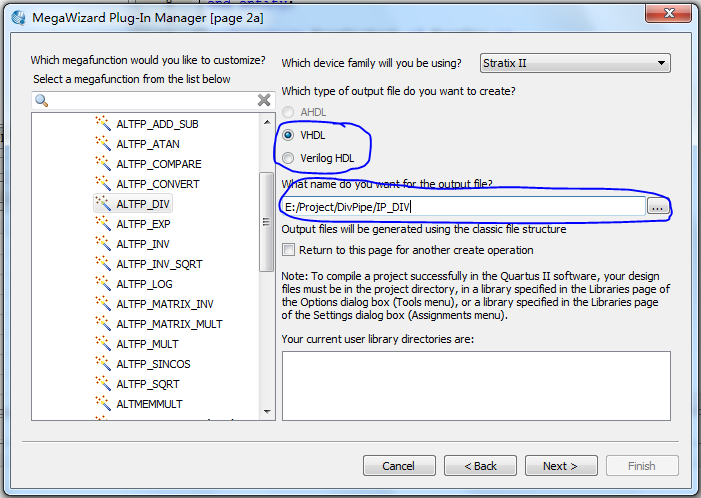
Task: Click the scroll down arrow of megafunction list
Action: tap(267, 412)
